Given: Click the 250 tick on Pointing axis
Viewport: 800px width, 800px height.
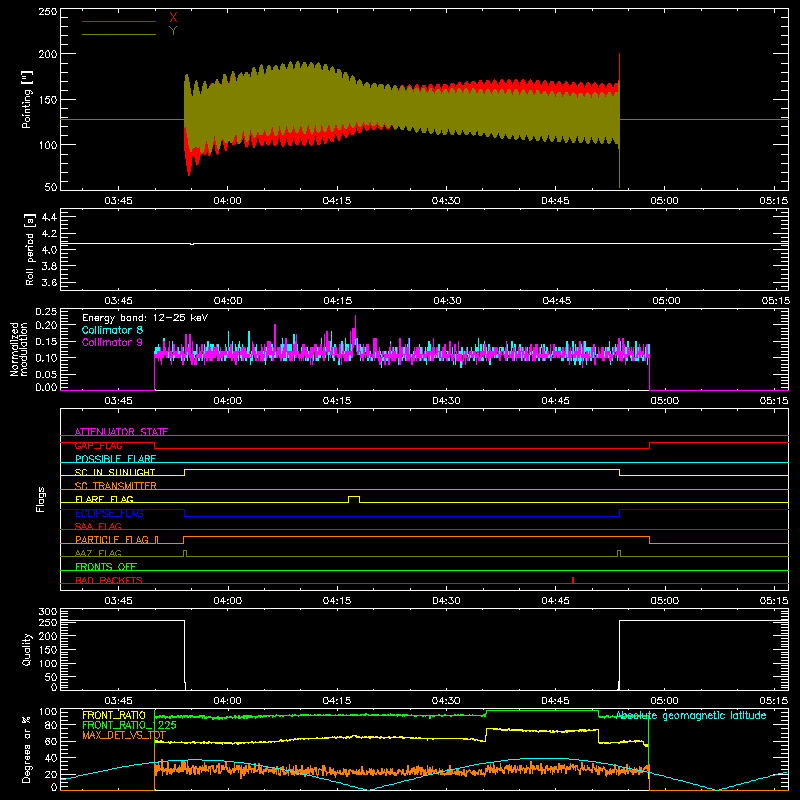Looking at the screenshot, I should coord(47,12).
